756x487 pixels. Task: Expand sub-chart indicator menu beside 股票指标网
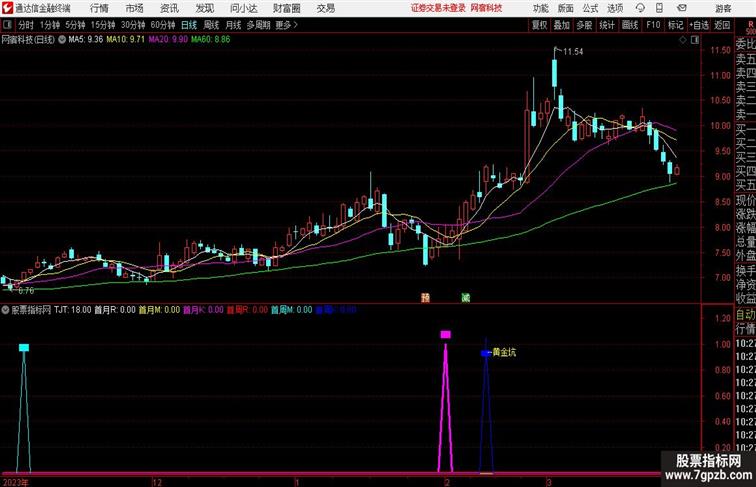tap(5, 310)
